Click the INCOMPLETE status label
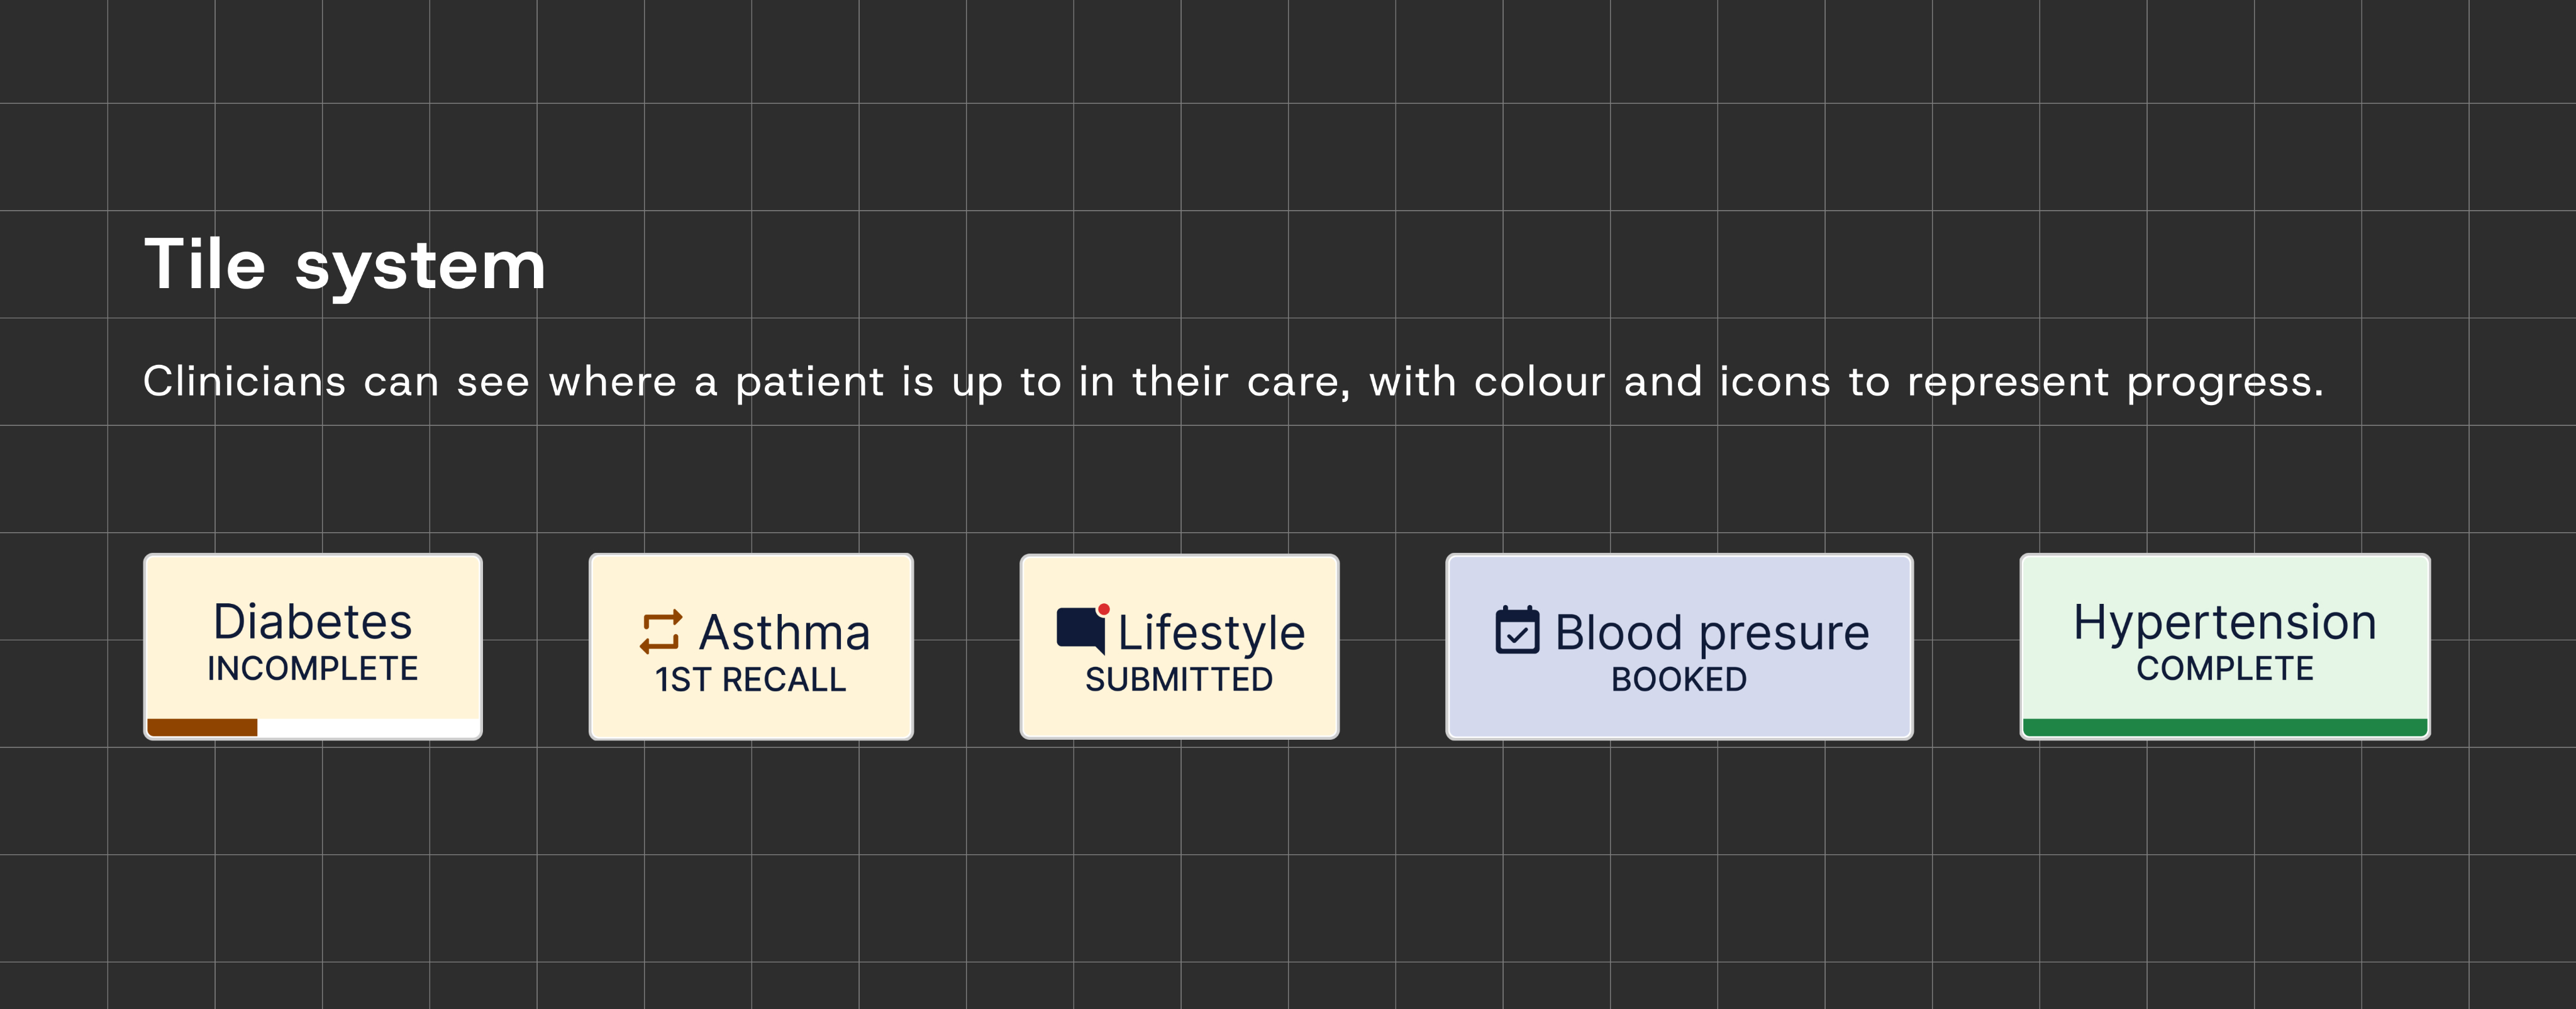 (x=312, y=669)
